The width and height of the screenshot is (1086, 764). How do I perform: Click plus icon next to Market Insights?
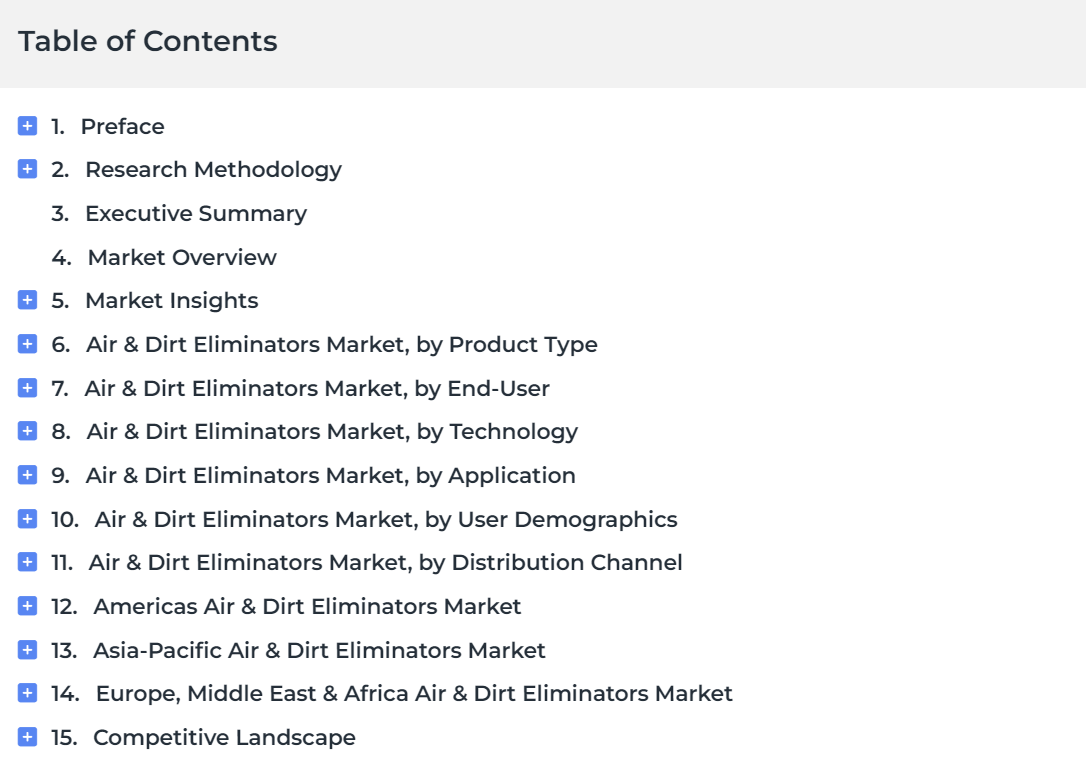(x=27, y=300)
